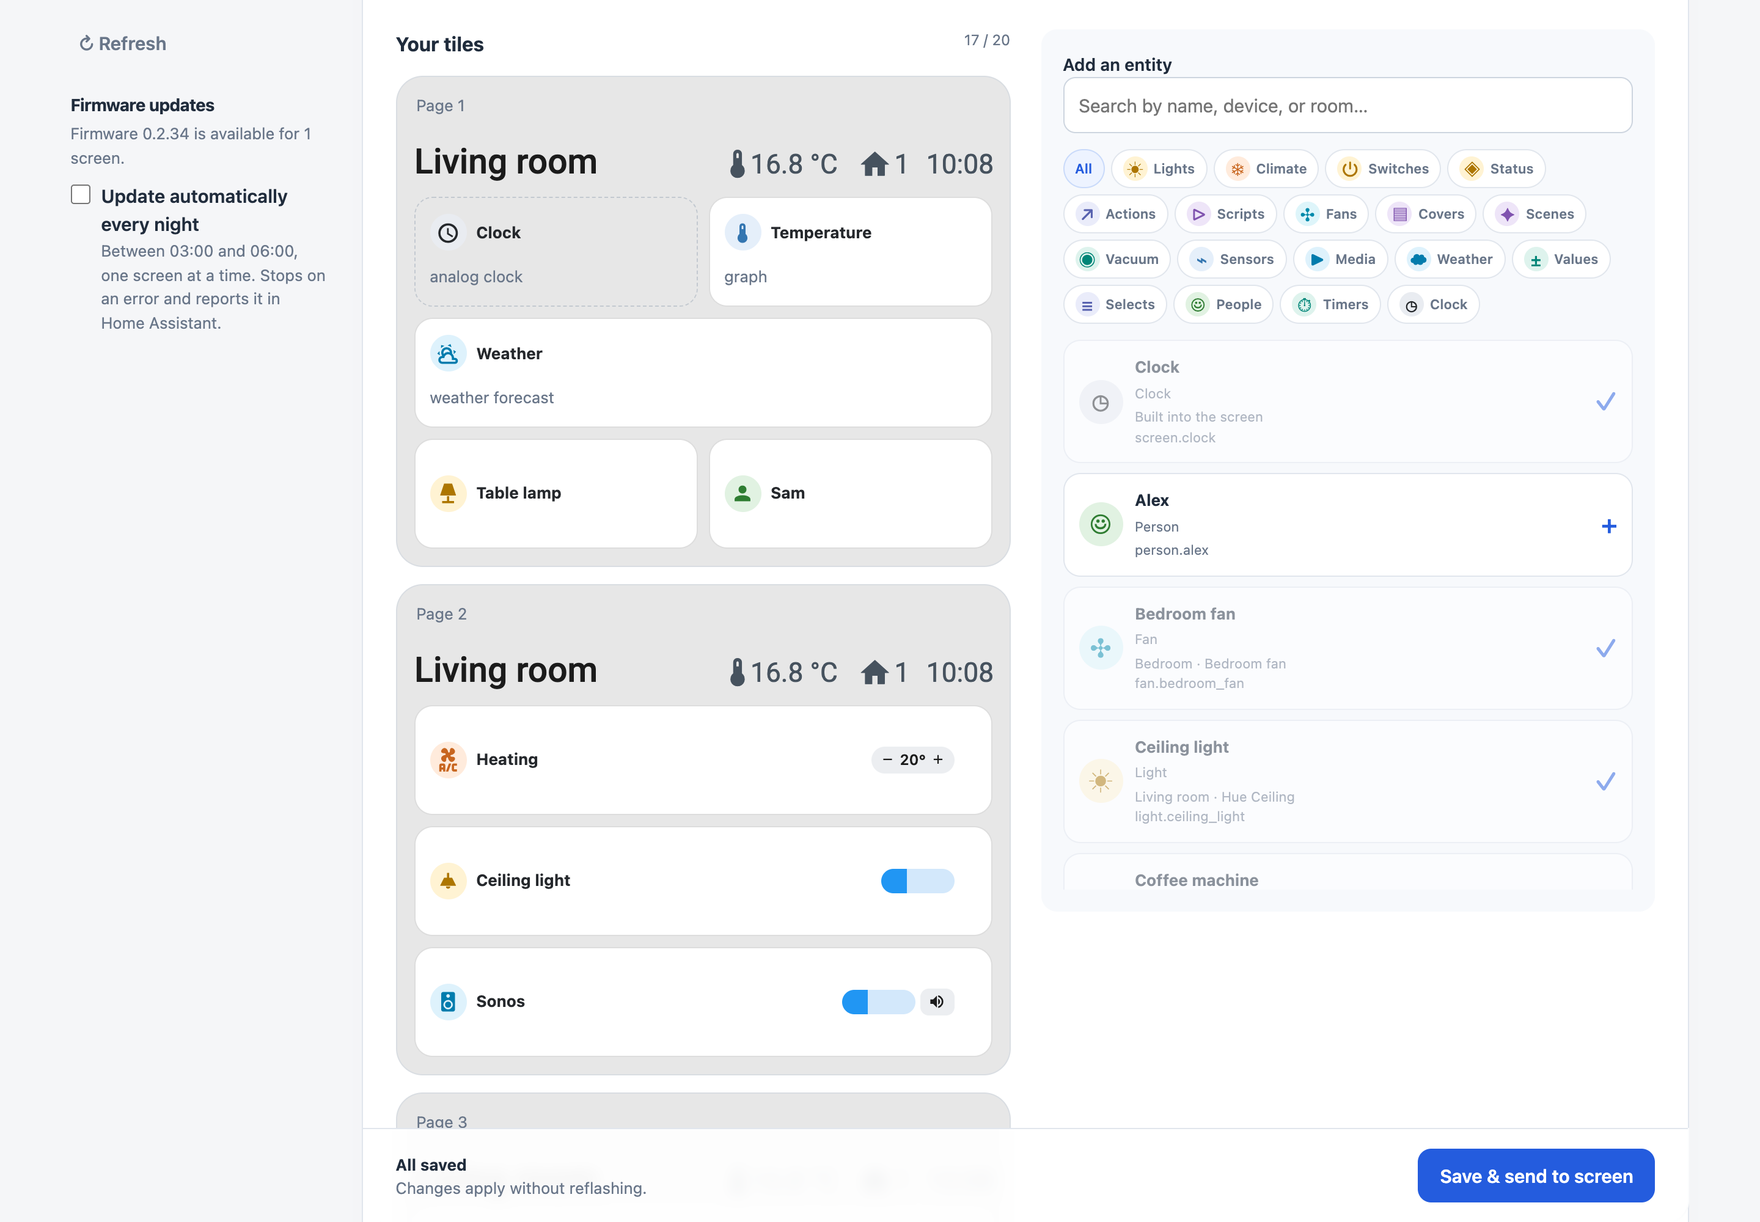Viewport: 1760px width, 1222px height.
Task: Click the Heating tile climate icon
Action: click(x=448, y=760)
